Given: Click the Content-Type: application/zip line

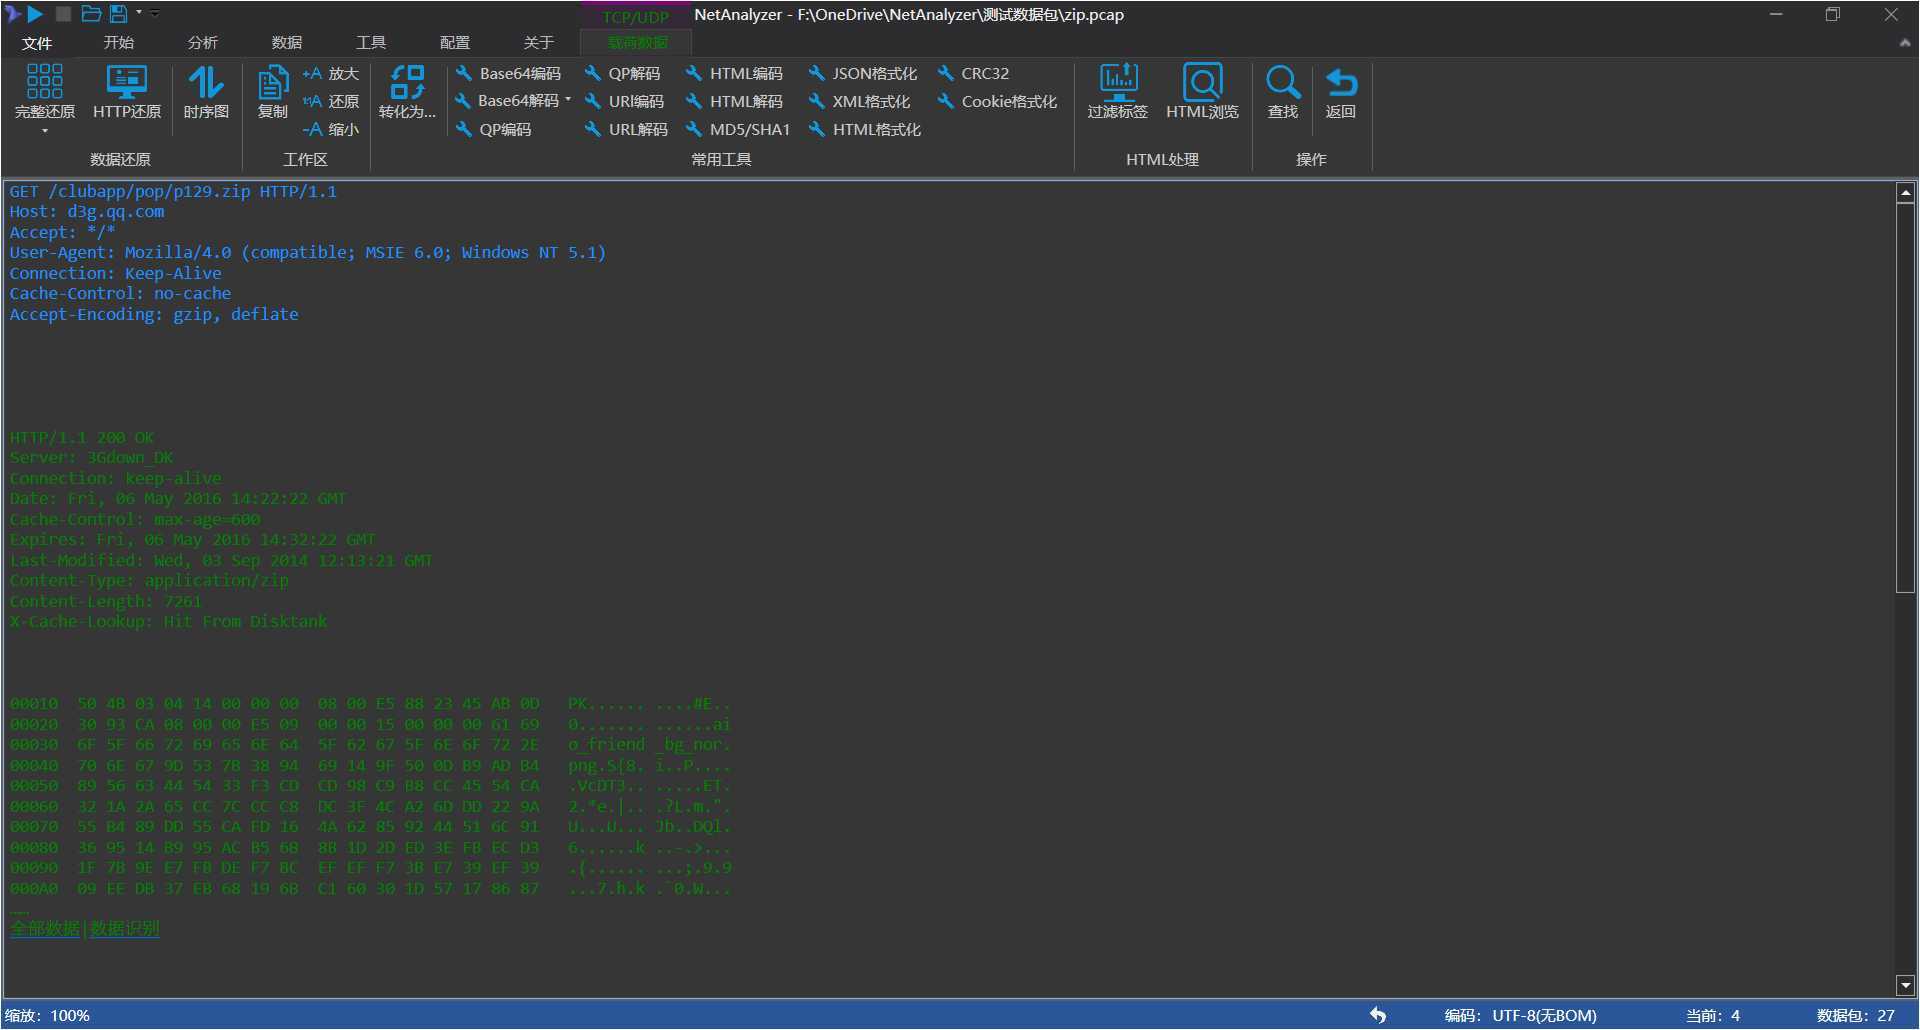Looking at the screenshot, I should tap(149, 580).
